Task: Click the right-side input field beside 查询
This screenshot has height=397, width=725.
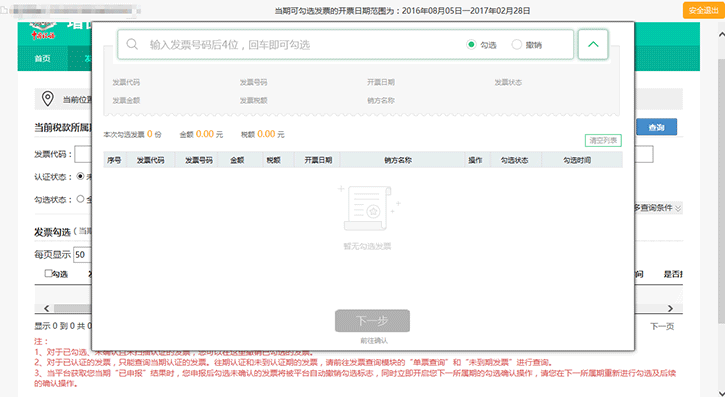Action: 644,154
